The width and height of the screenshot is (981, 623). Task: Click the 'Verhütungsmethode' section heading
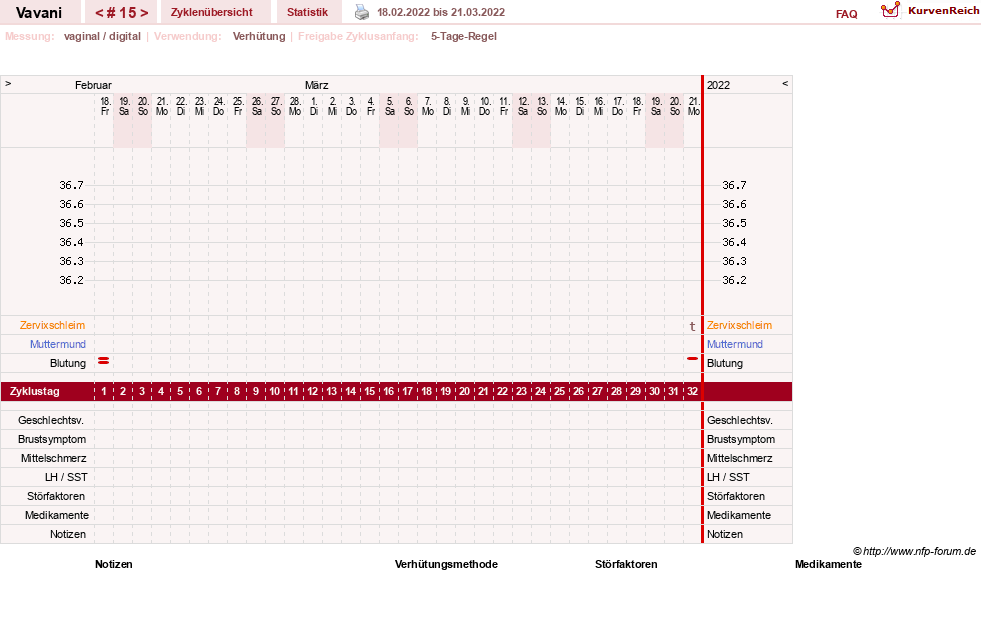[446, 564]
